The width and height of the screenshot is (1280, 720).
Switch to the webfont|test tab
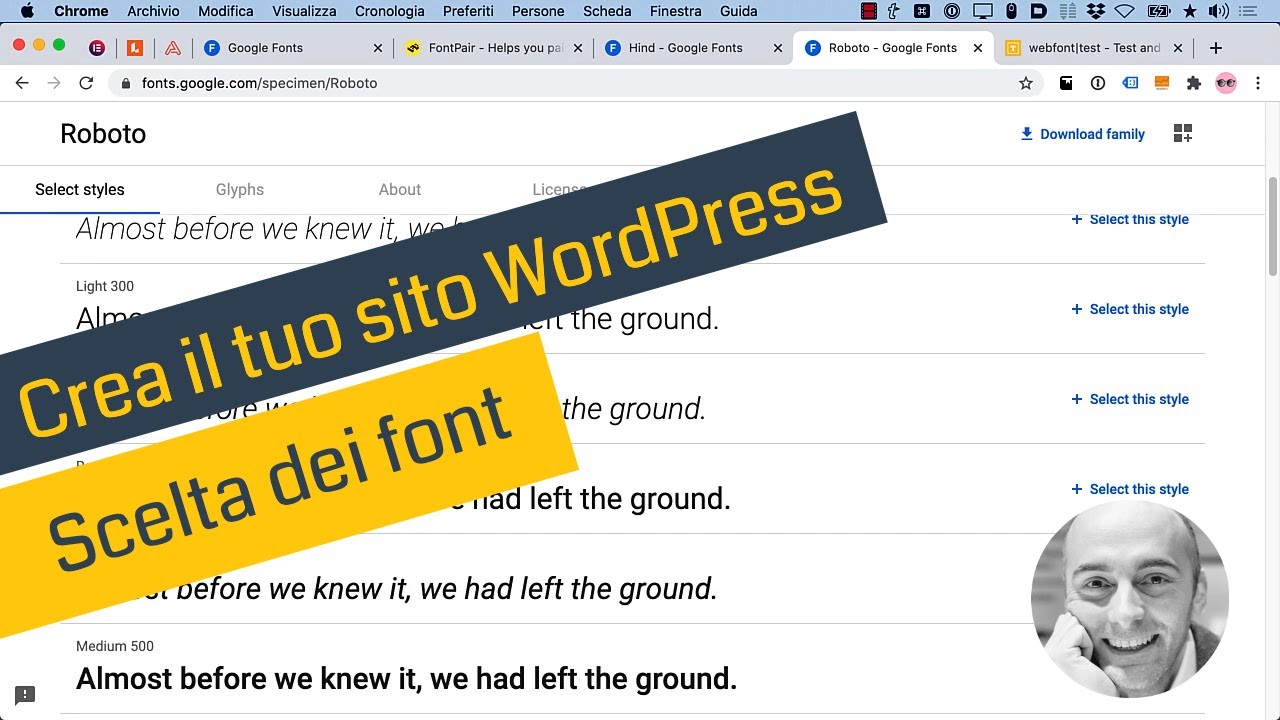(1094, 48)
